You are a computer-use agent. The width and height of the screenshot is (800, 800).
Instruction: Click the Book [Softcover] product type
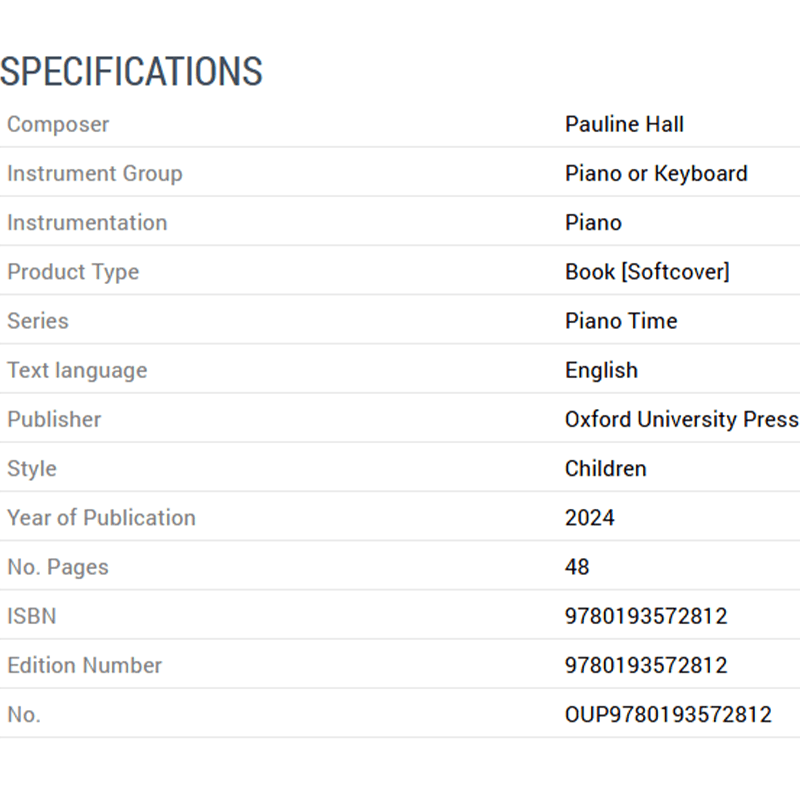click(647, 271)
